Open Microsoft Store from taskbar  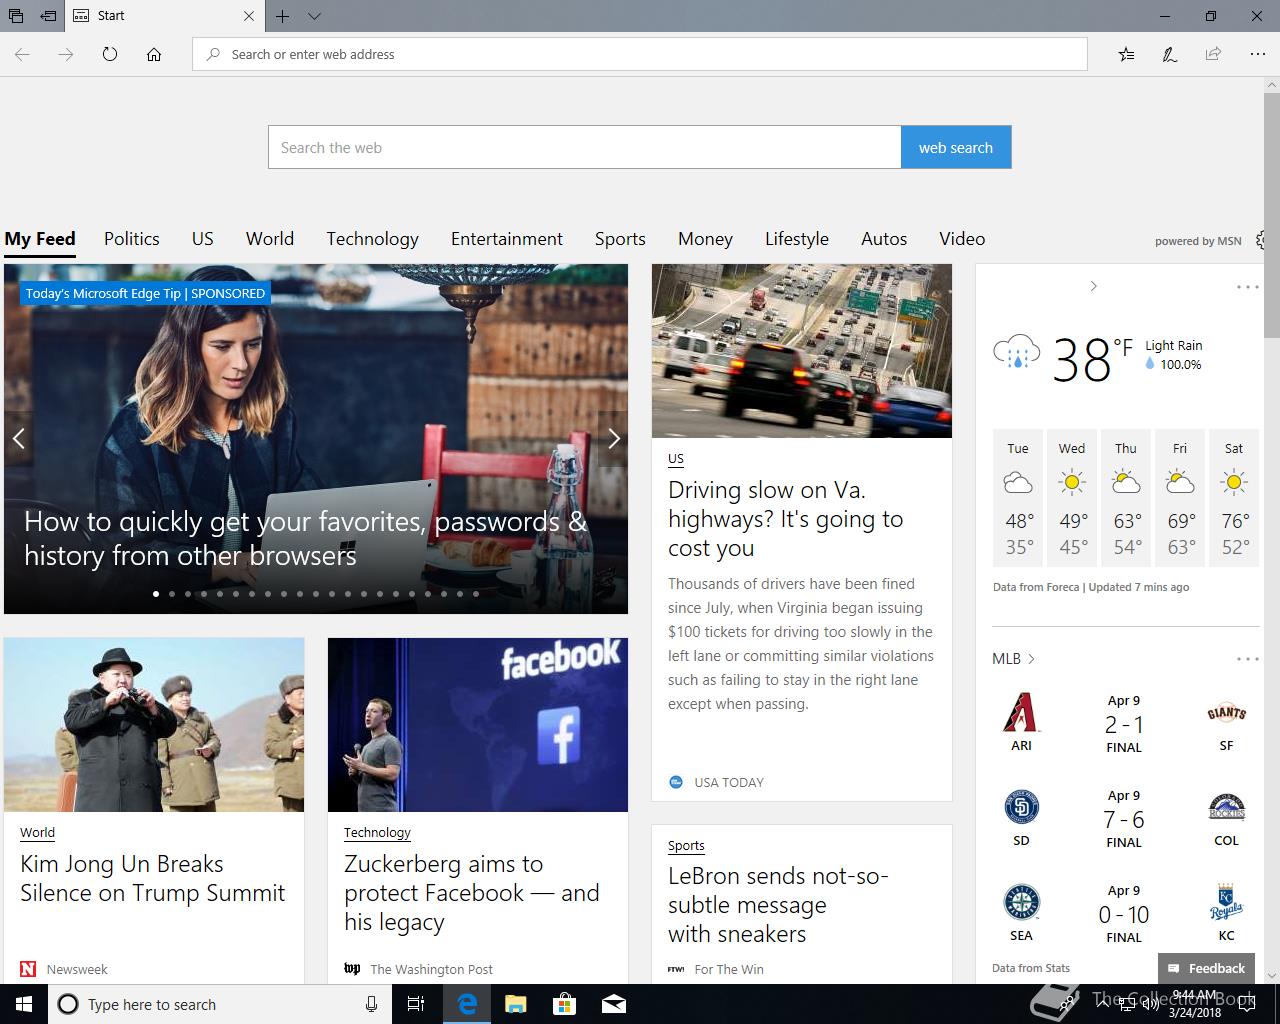[564, 1004]
